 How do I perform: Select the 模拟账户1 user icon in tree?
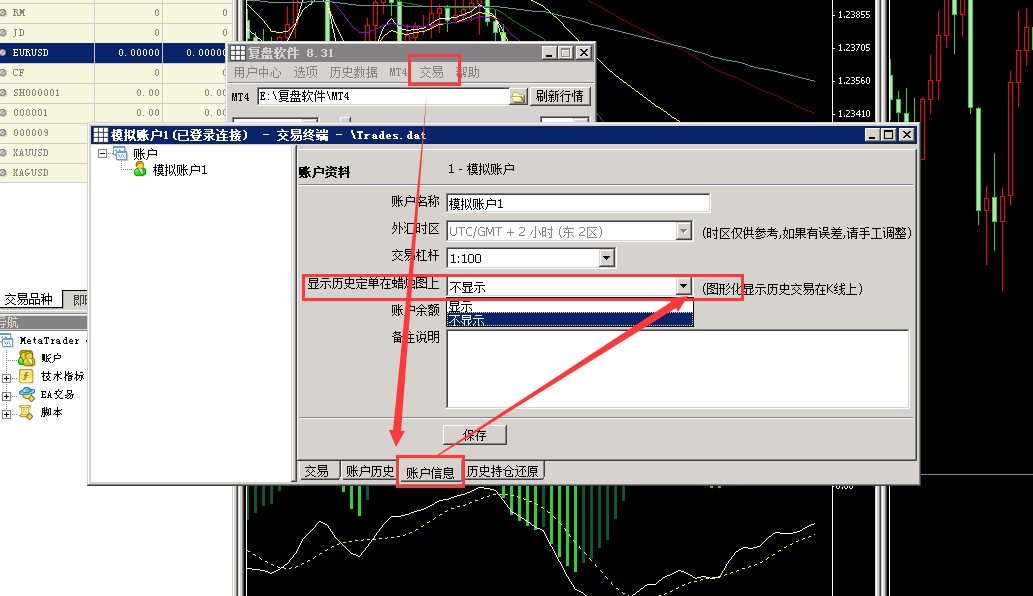coord(140,170)
